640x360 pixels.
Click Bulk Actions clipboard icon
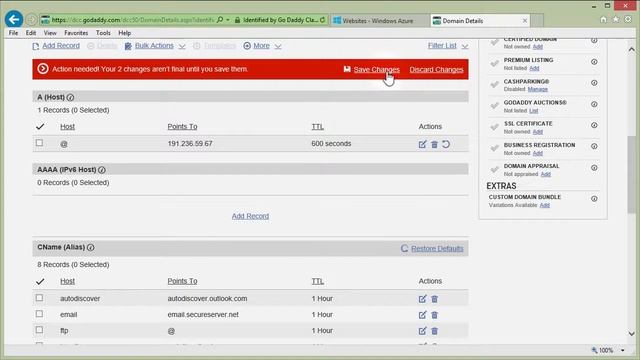128,46
